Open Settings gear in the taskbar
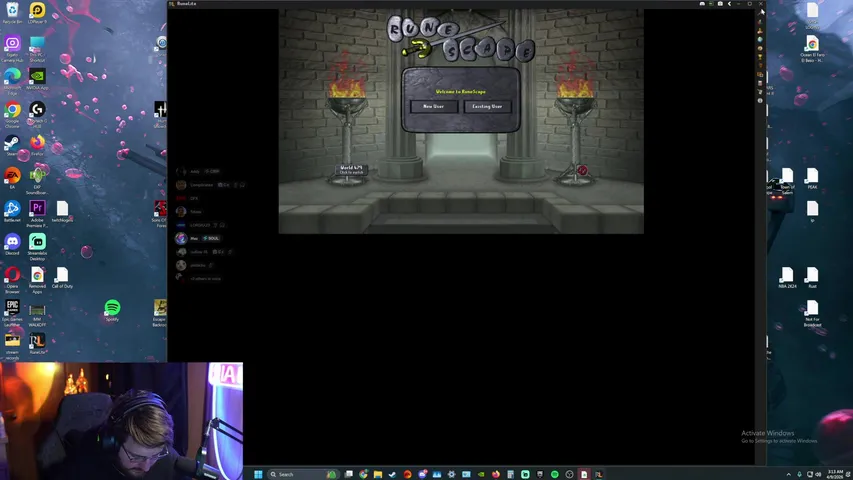 coord(452,474)
